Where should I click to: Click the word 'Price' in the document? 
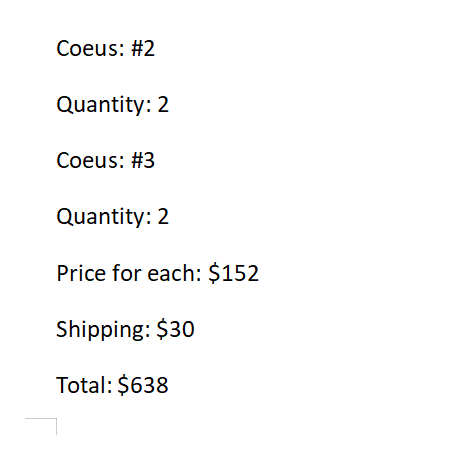pyautogui.click(x=82, y=273)
